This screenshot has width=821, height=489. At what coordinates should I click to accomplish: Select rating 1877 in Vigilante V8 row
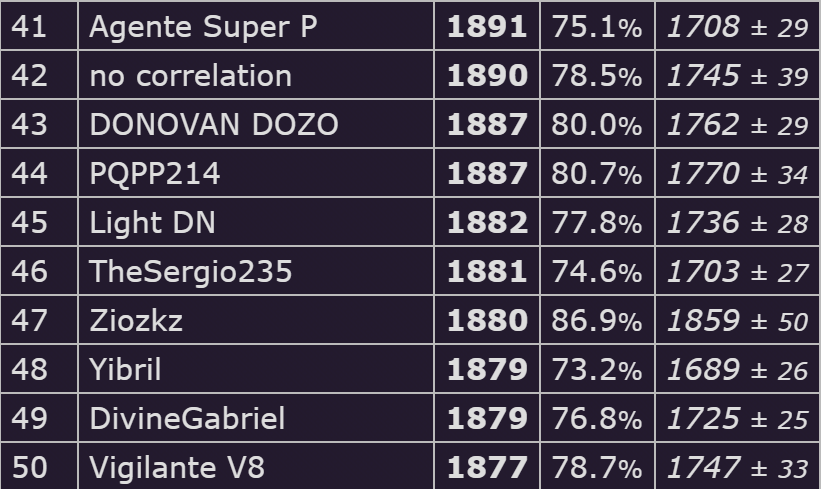point(487,467)
